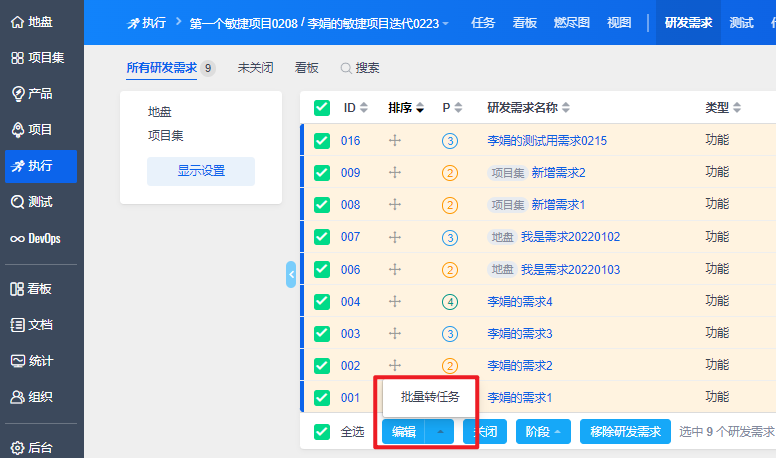Uncheck the checkbox for row 009
Image resolution: width=776 pixels, height=458 pixels.
[322, 173]
